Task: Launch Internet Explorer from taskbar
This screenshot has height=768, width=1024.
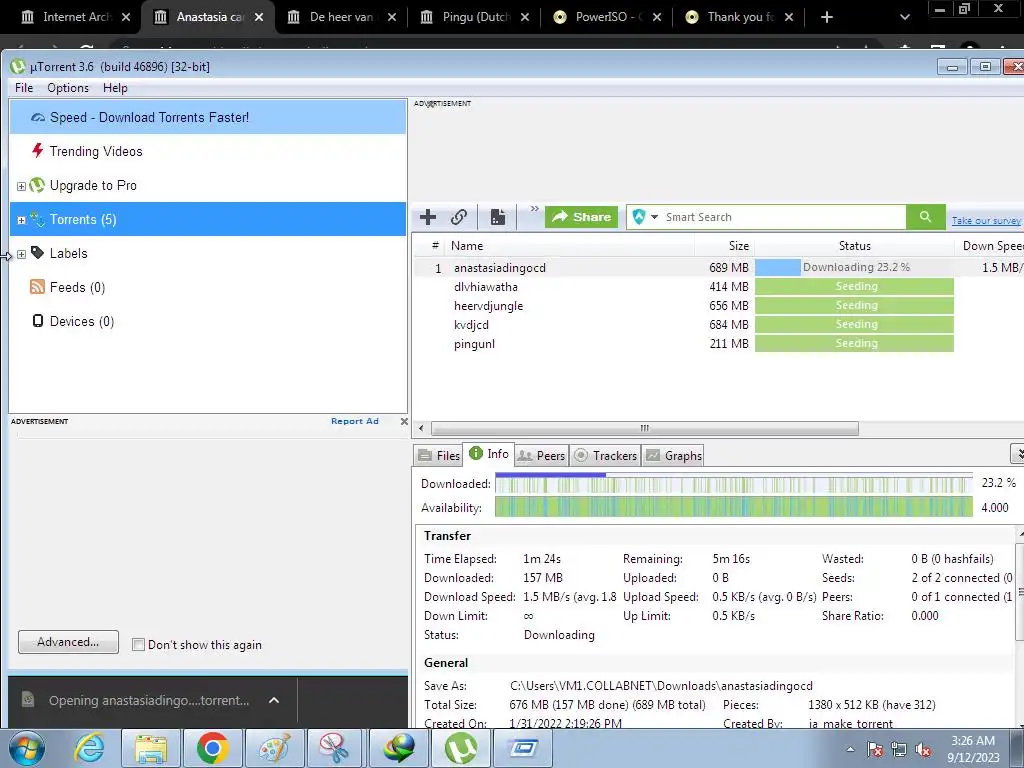Action: (89, 748)
